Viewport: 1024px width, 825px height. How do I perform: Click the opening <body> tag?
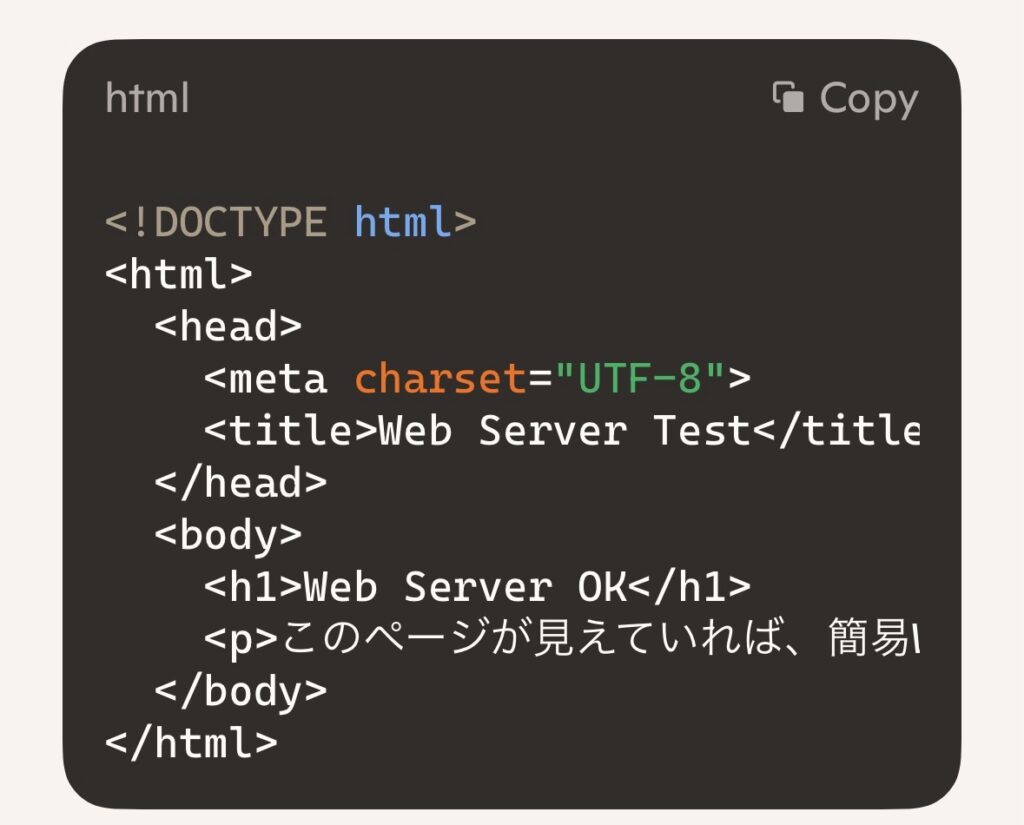tap(228, 535)
